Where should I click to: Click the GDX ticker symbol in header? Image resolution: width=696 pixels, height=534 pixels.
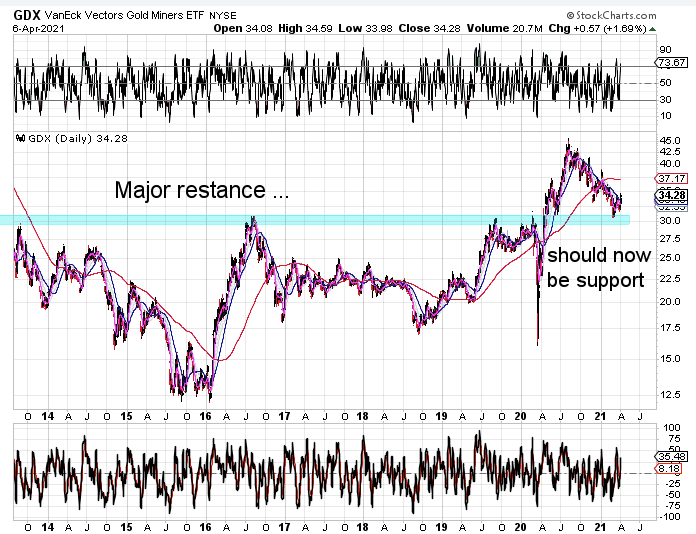click(27, 13)
